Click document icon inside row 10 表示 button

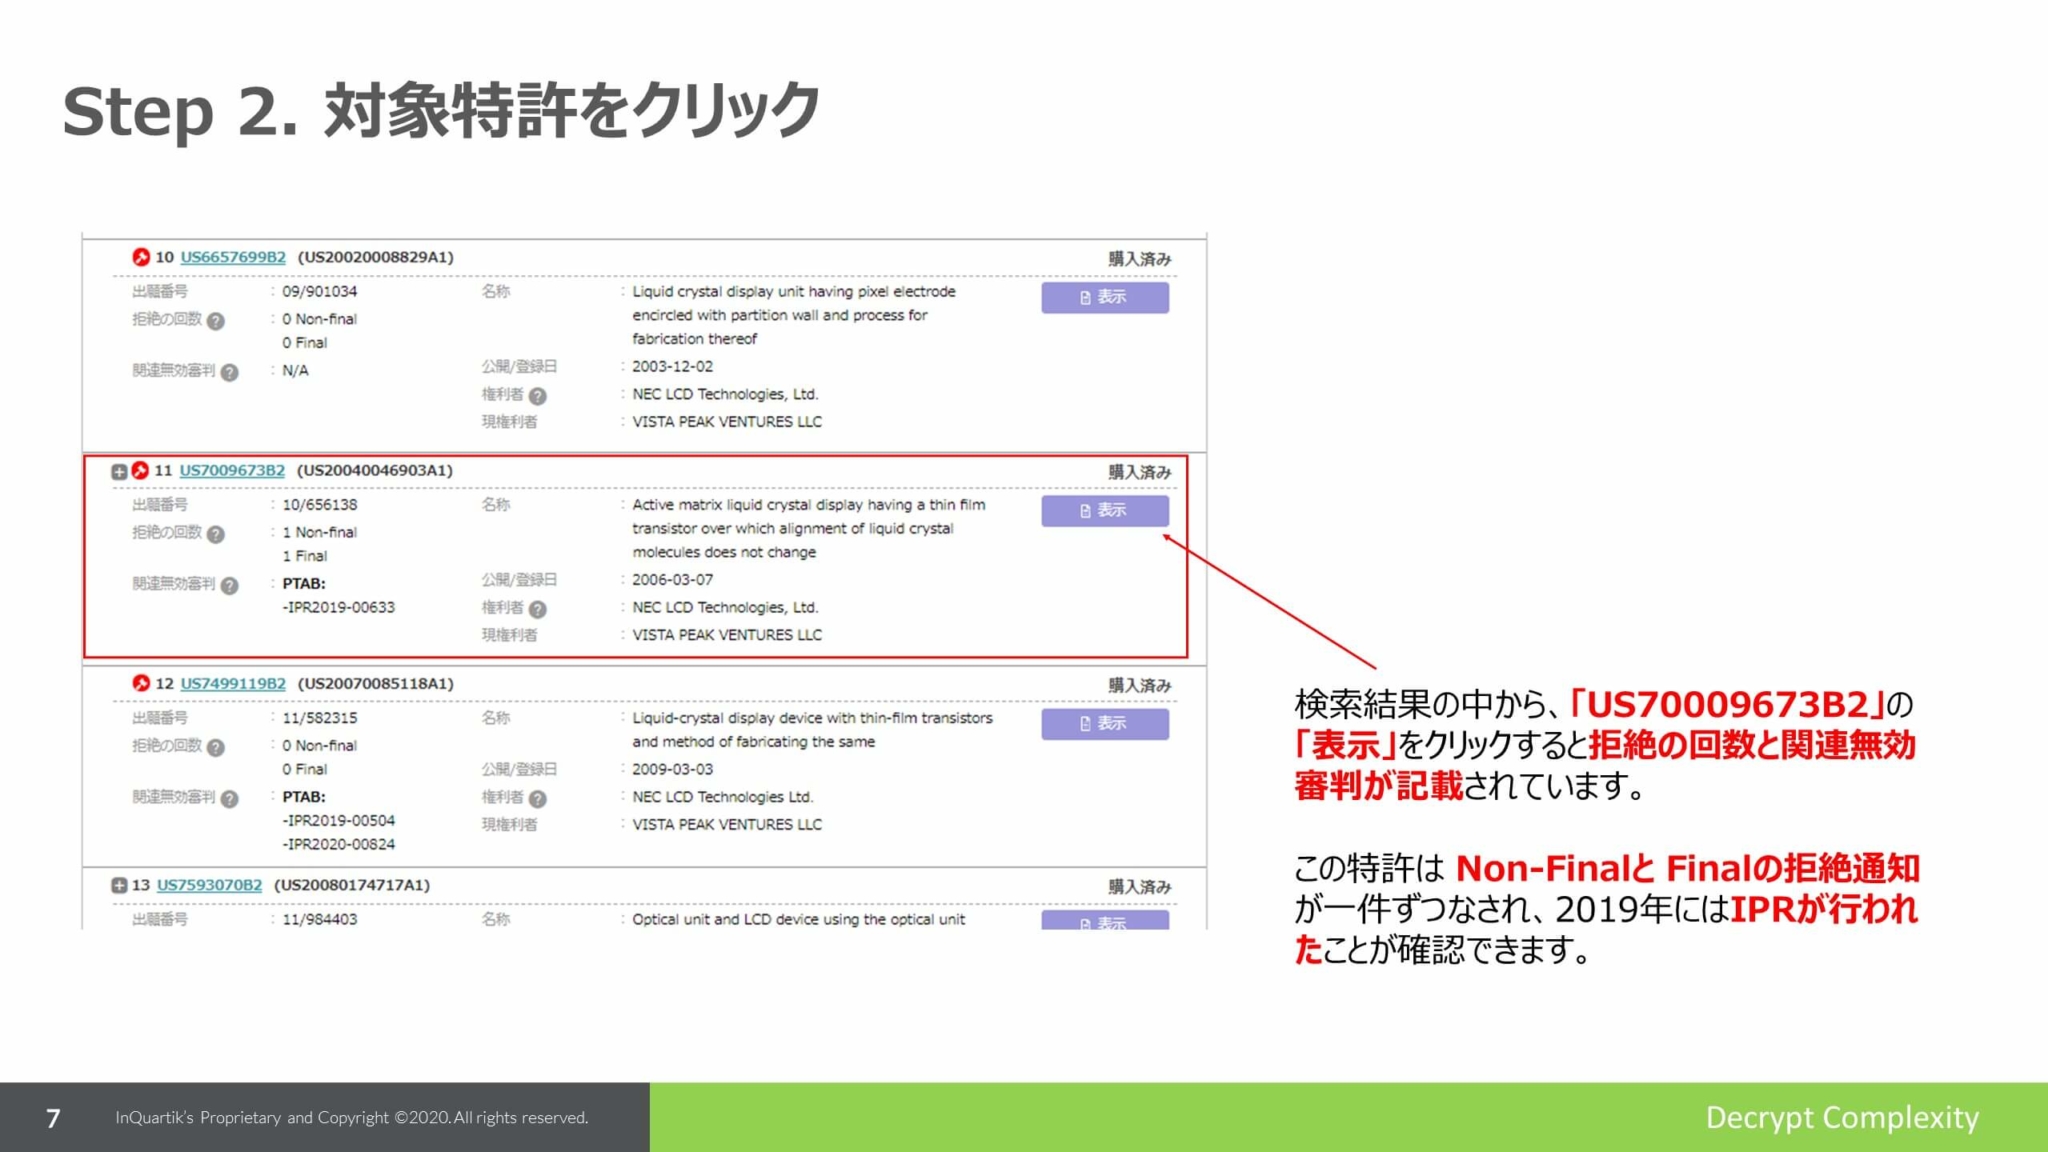(1085, 298)
